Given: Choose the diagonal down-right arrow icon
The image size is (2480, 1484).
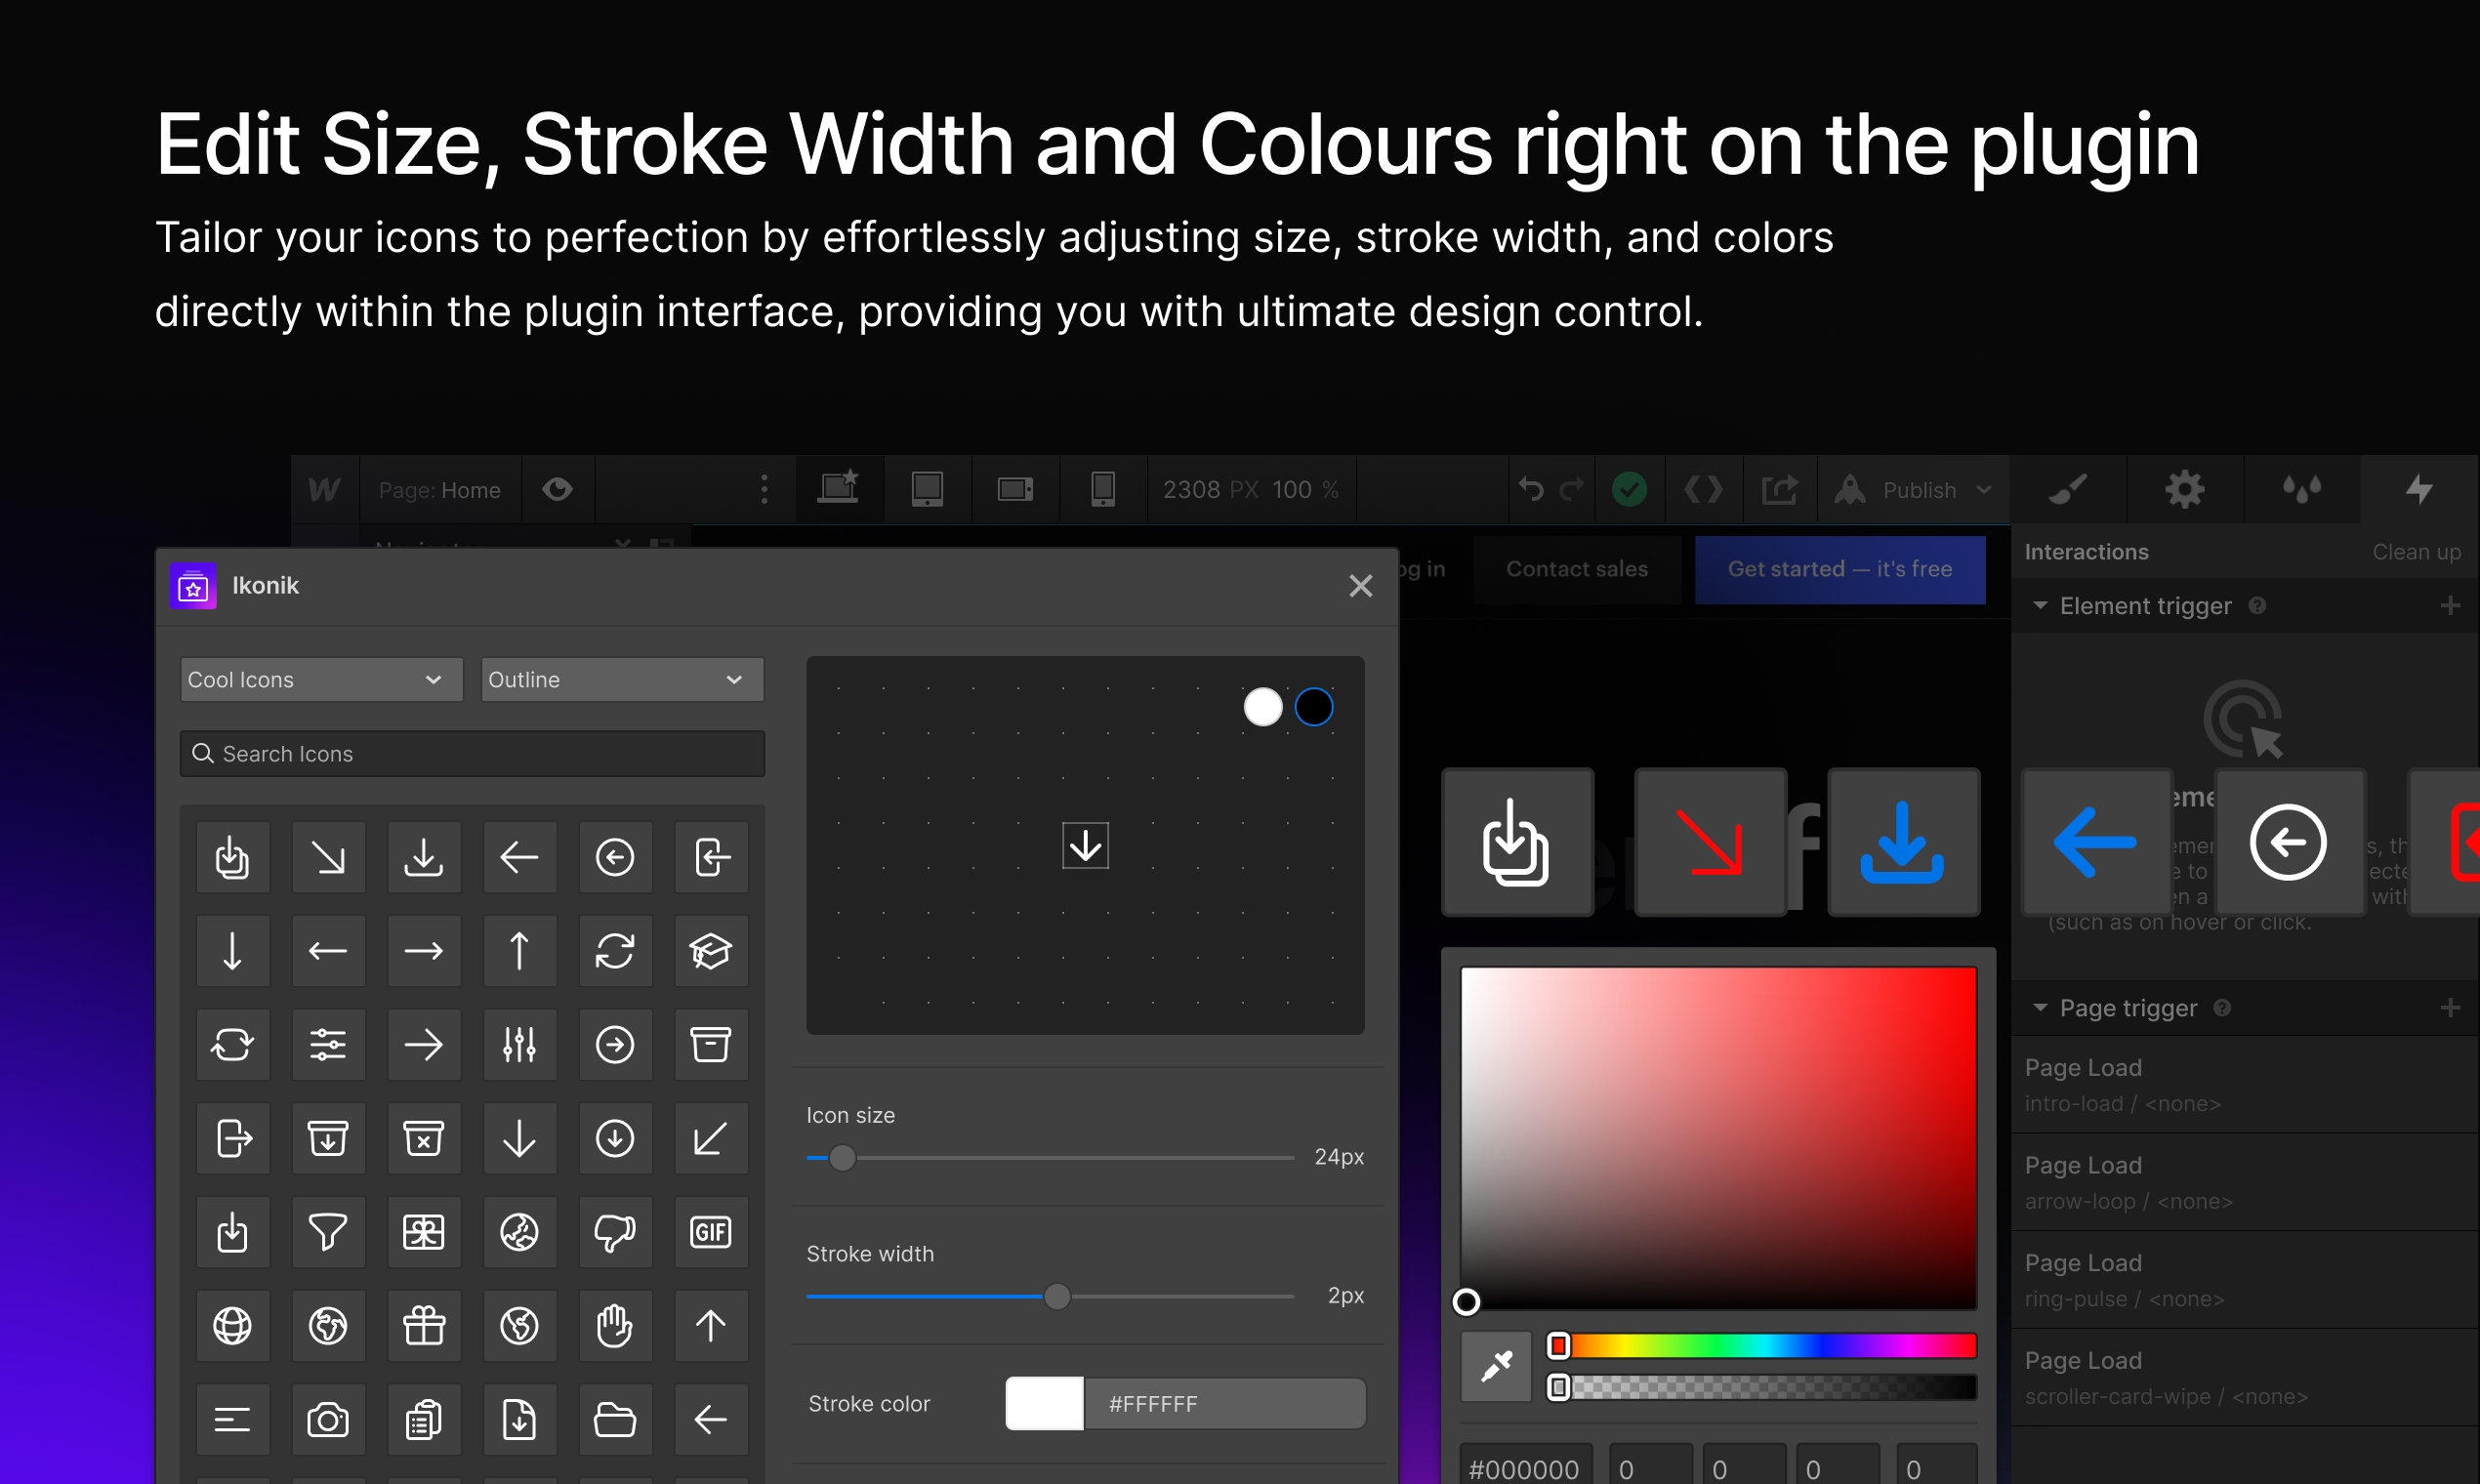Looking at the screenshot, I should [x=328, y=857].
